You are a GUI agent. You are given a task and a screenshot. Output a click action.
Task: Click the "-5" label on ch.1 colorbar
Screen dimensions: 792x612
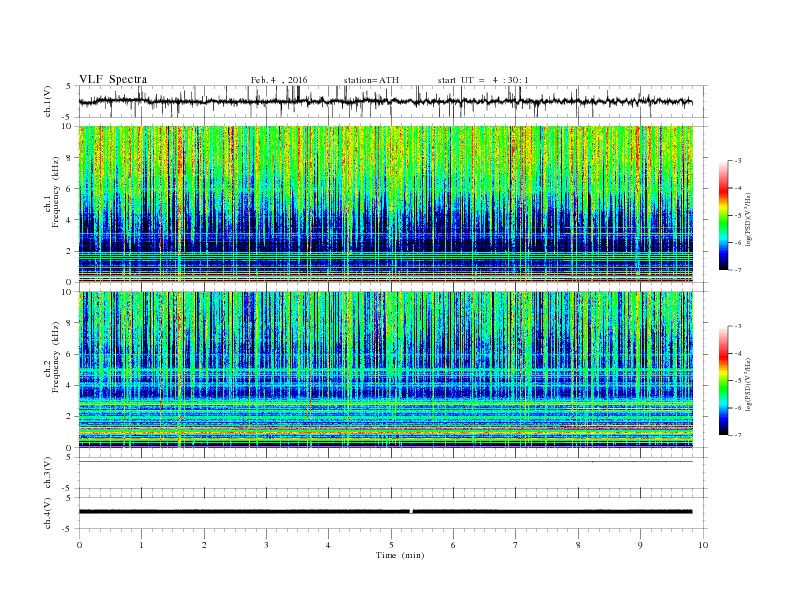point(737,215)
